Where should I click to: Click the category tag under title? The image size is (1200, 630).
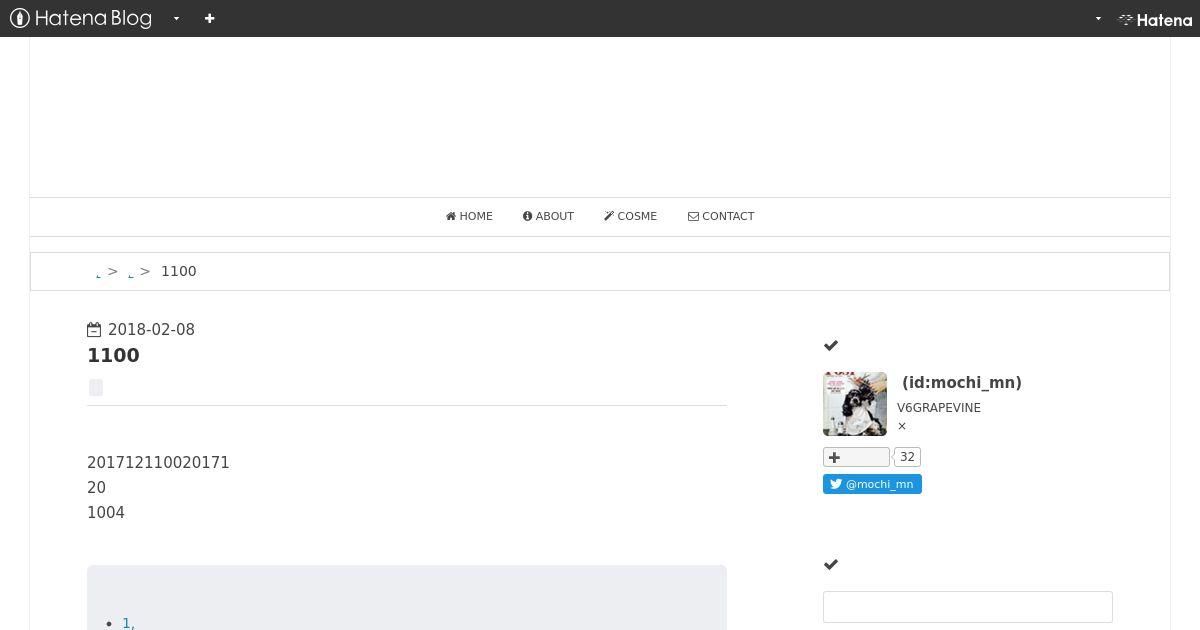tap(96, 387)
